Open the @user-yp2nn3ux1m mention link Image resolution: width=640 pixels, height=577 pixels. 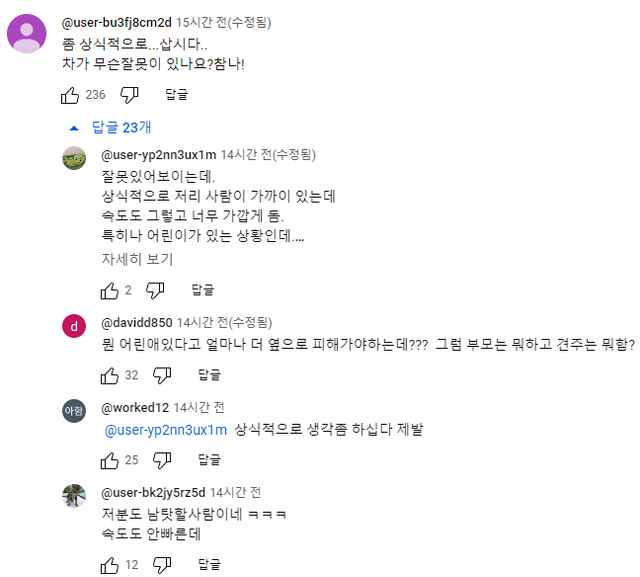tap(166, 429)
